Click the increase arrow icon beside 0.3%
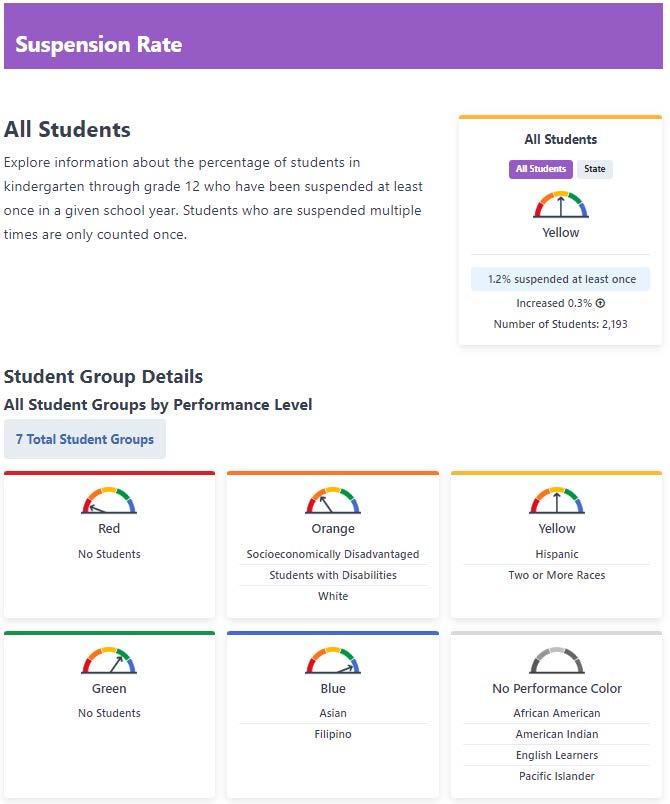 click(x=600, y=303)
